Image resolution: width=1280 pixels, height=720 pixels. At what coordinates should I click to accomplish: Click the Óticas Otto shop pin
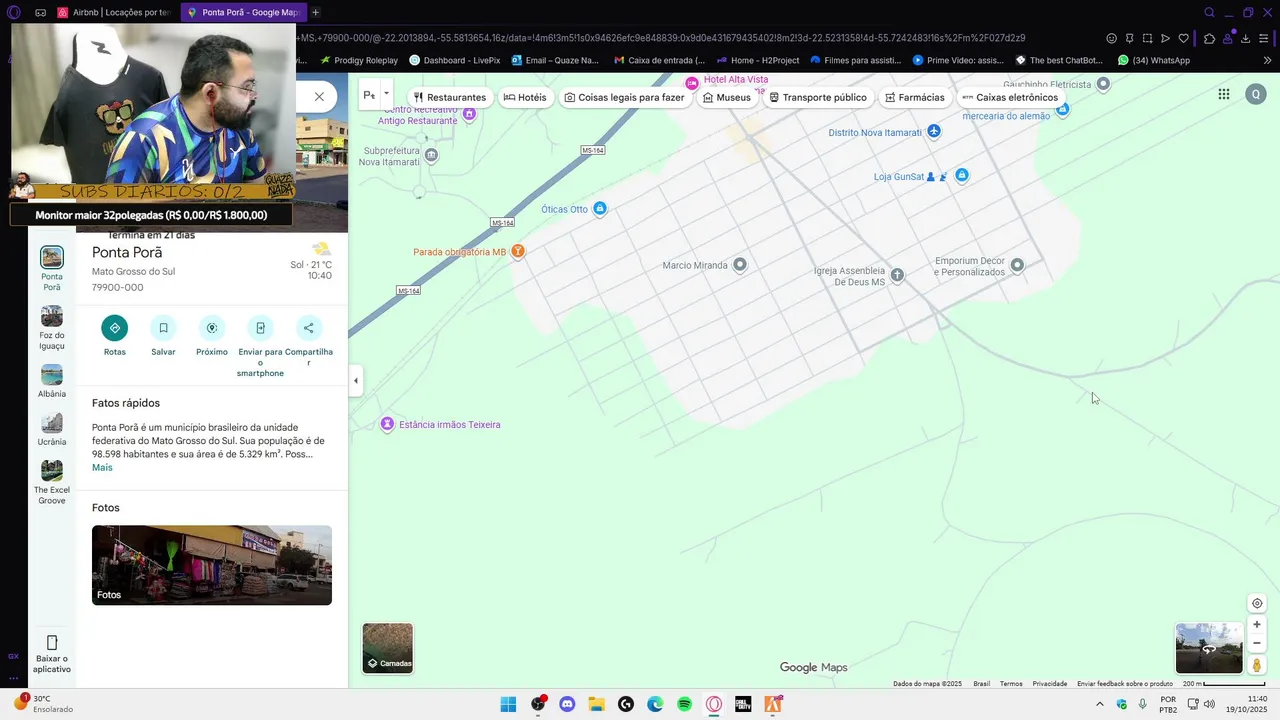click(x=600, y=209)
